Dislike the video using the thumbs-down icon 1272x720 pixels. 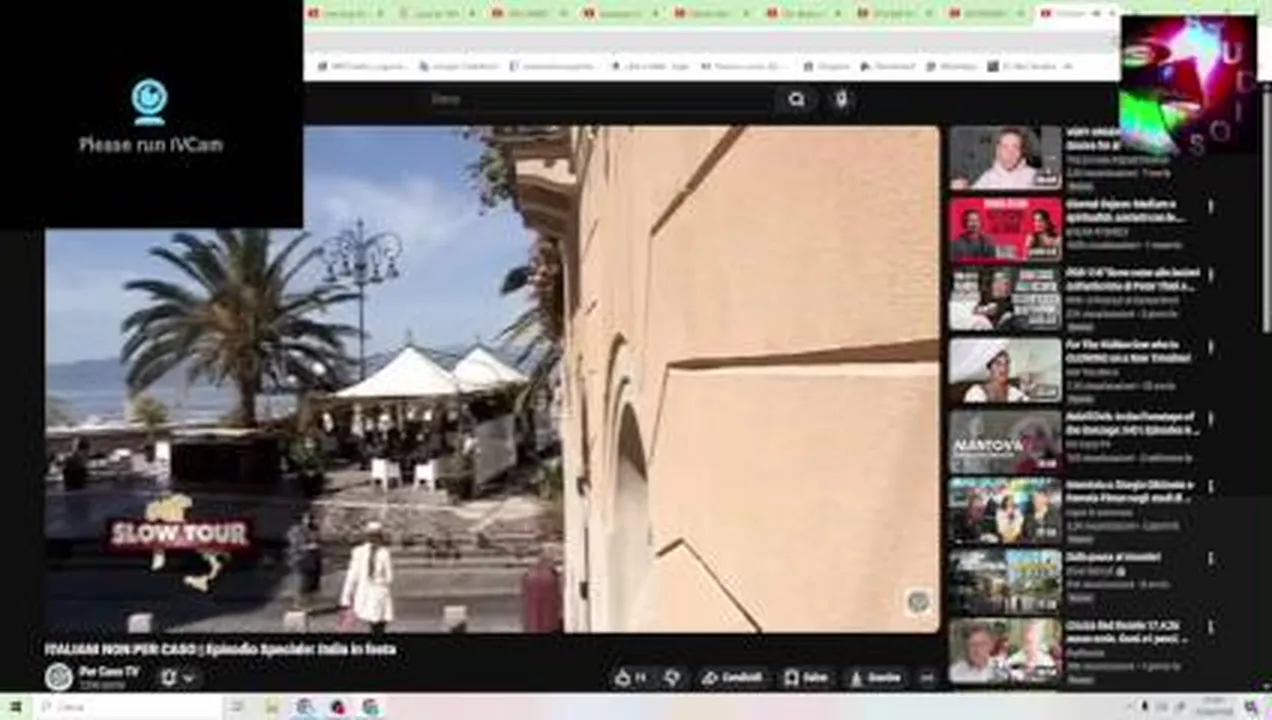(x=672, y=677)
